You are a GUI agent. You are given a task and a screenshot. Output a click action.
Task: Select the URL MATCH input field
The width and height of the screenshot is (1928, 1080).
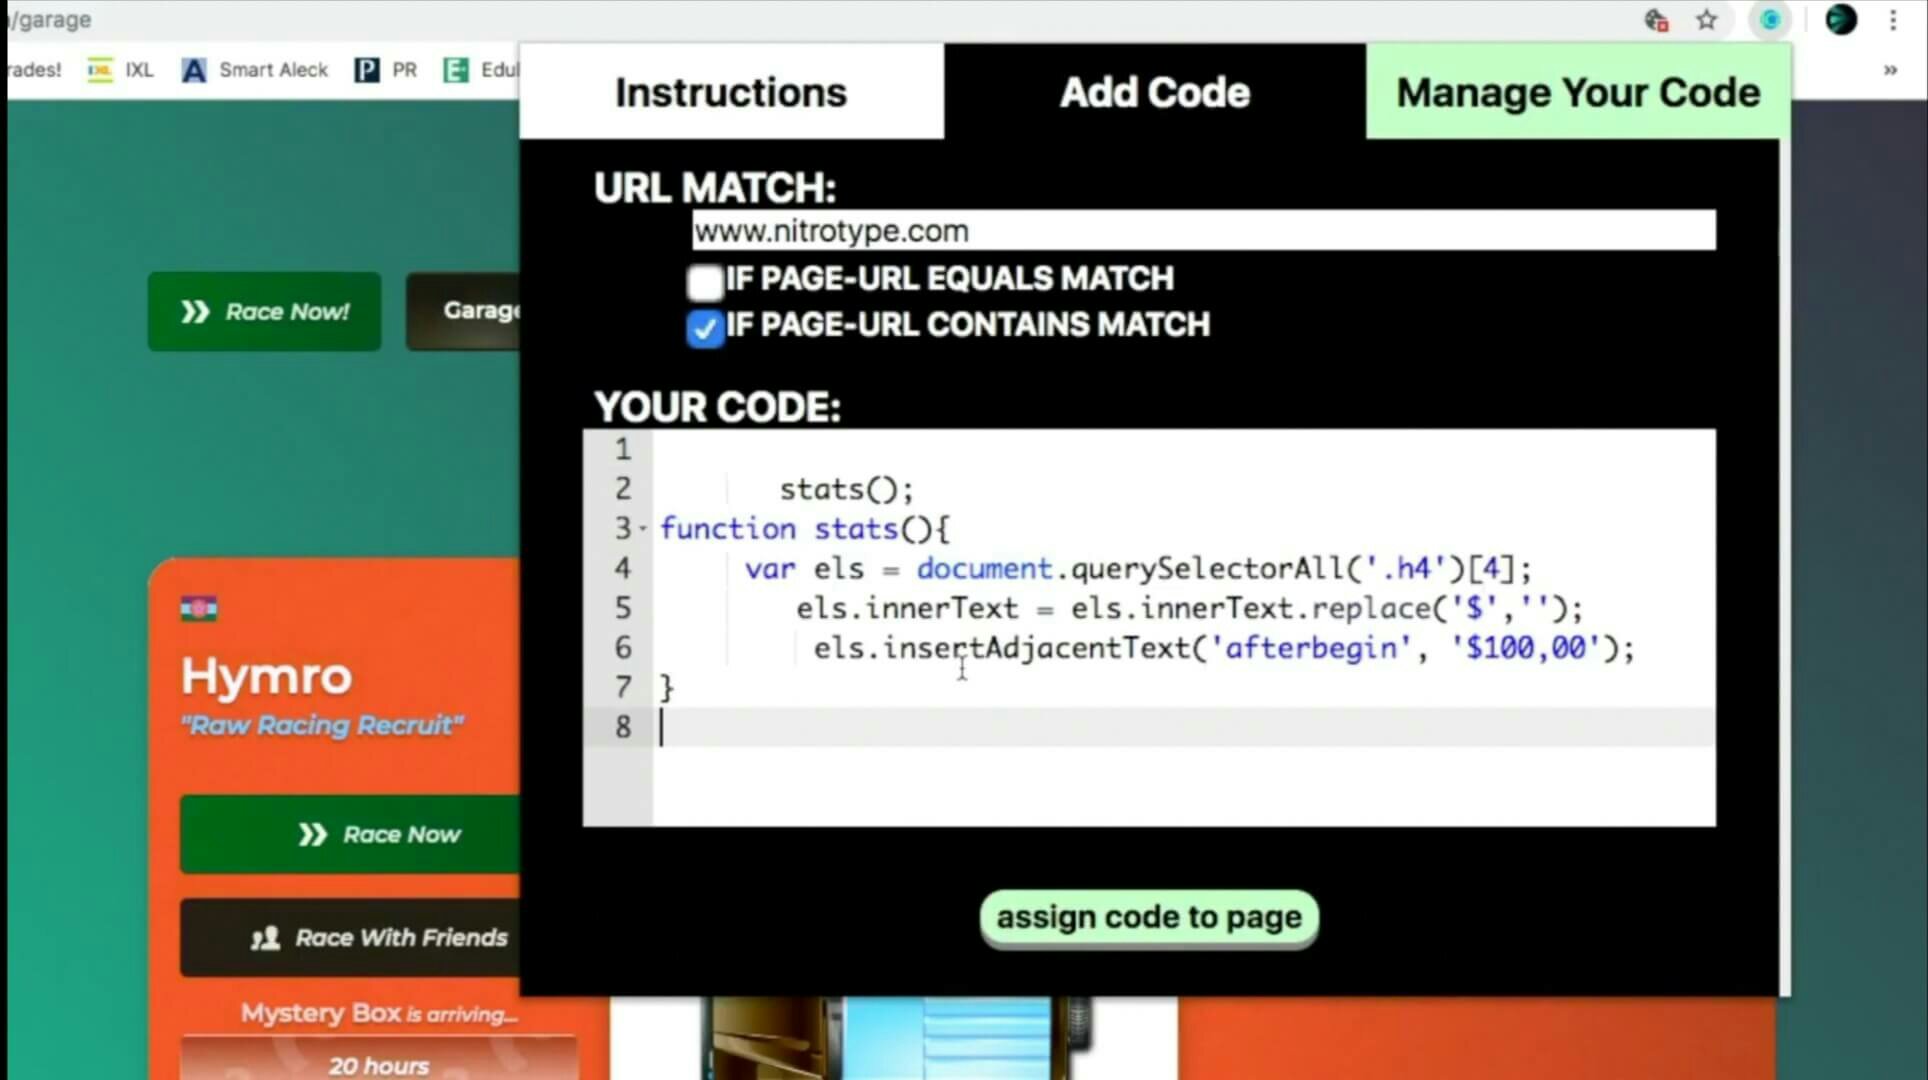[x=1200, y=230]
